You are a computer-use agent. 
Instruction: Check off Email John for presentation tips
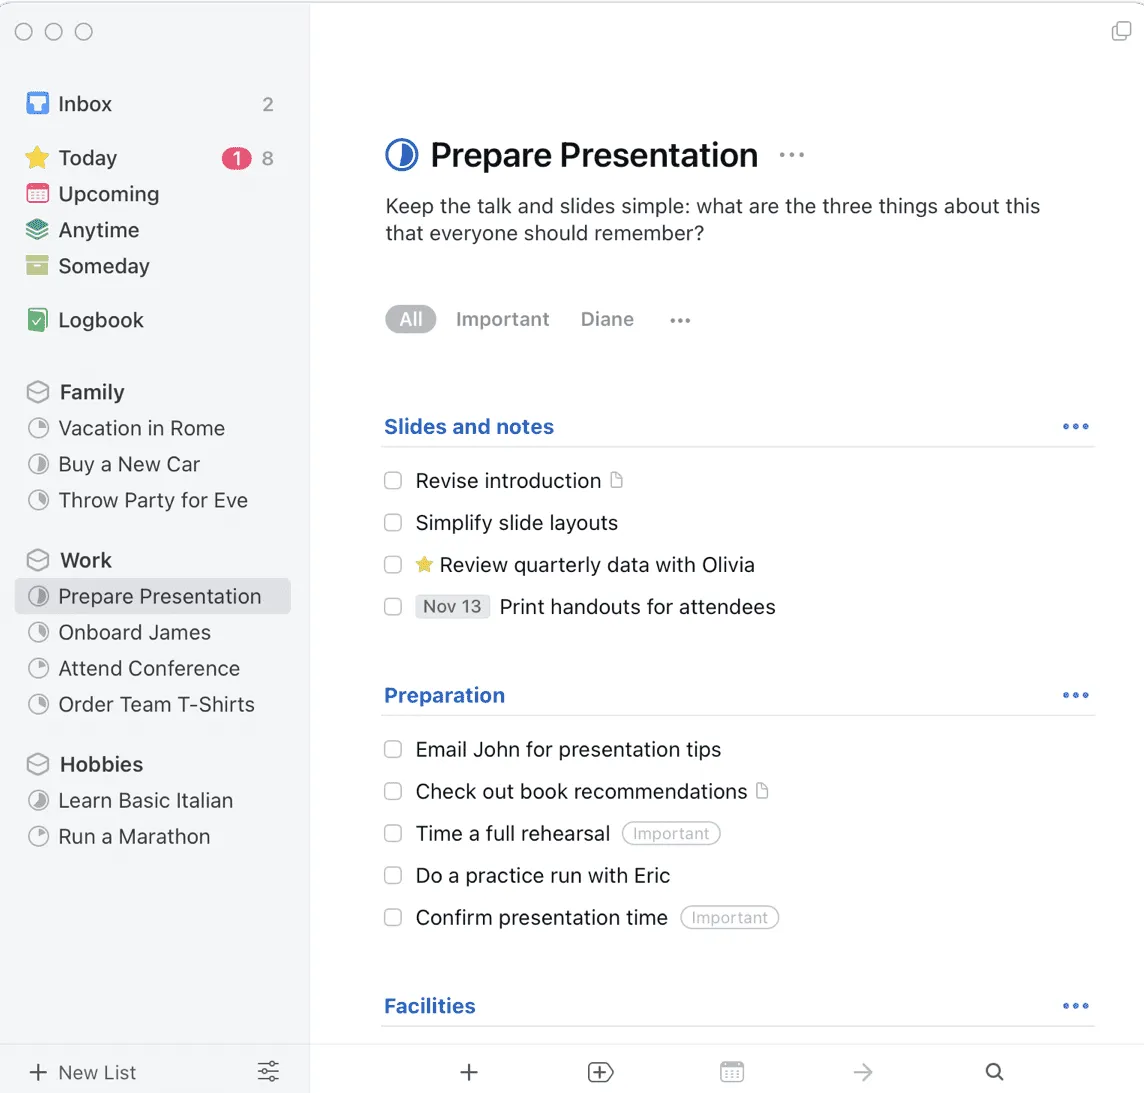pos(393,749)
